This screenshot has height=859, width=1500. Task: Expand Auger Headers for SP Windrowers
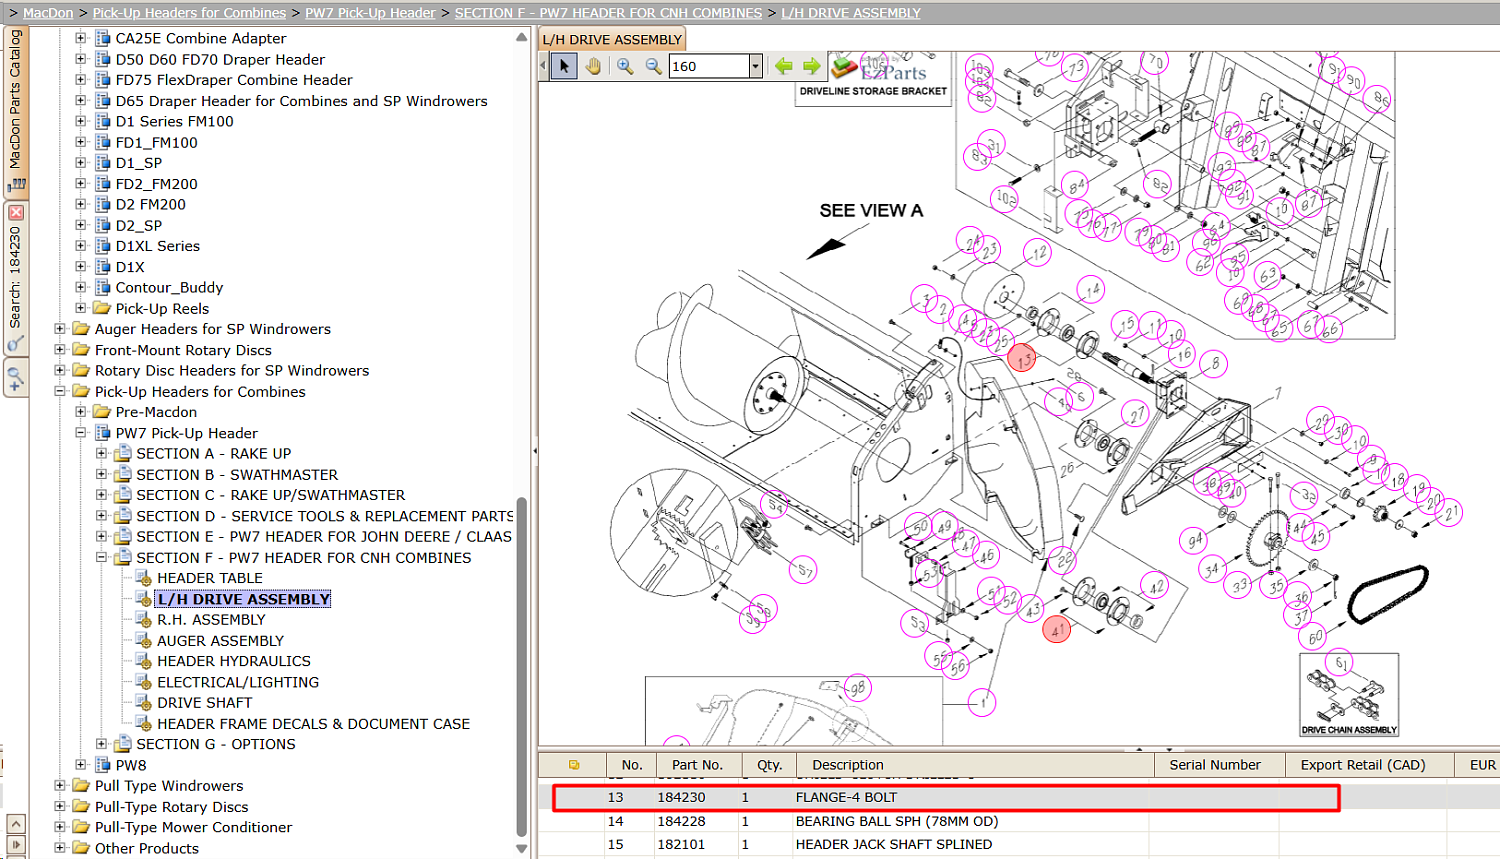pos(60,329)
